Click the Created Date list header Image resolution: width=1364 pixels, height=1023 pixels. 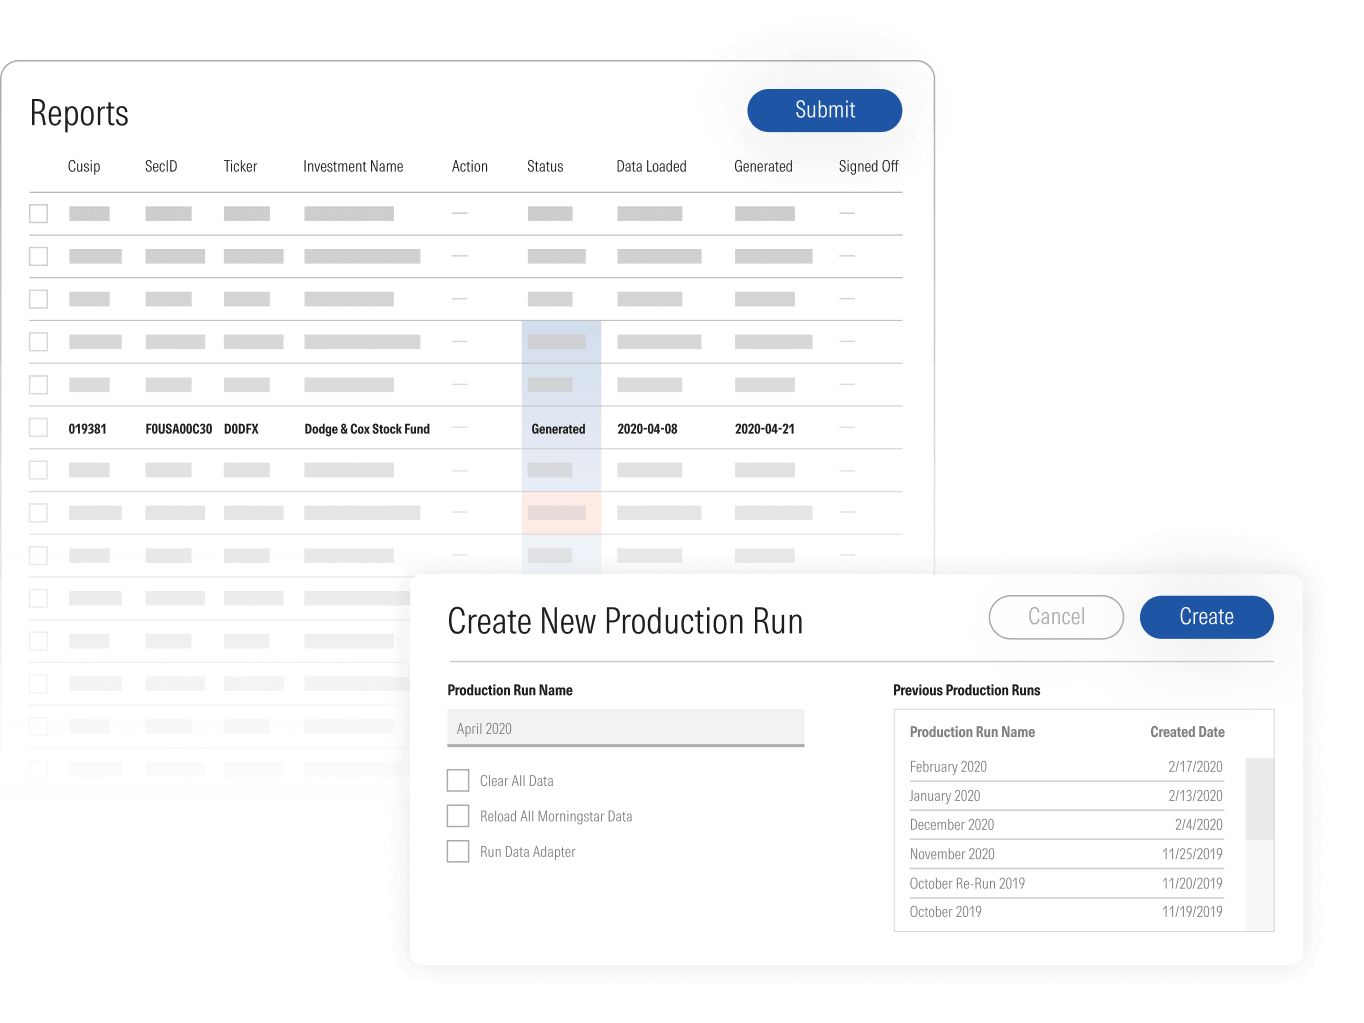[1187, 732]
